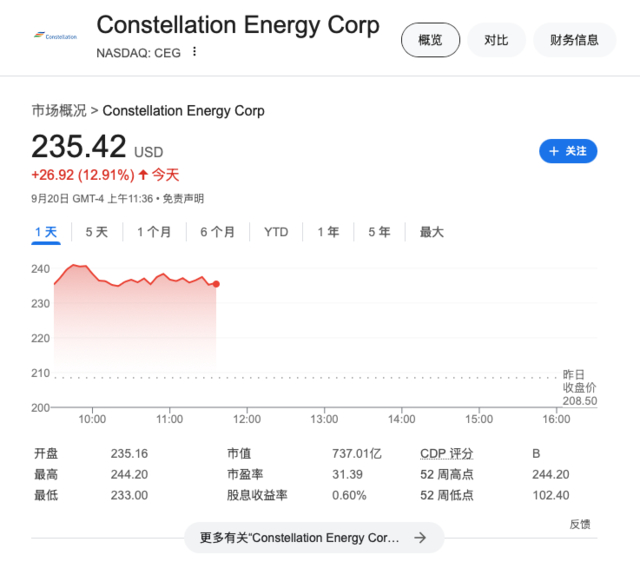Switch chart to 5 年 range
This screenshot has width=640, height=575.
pos(379,232)
